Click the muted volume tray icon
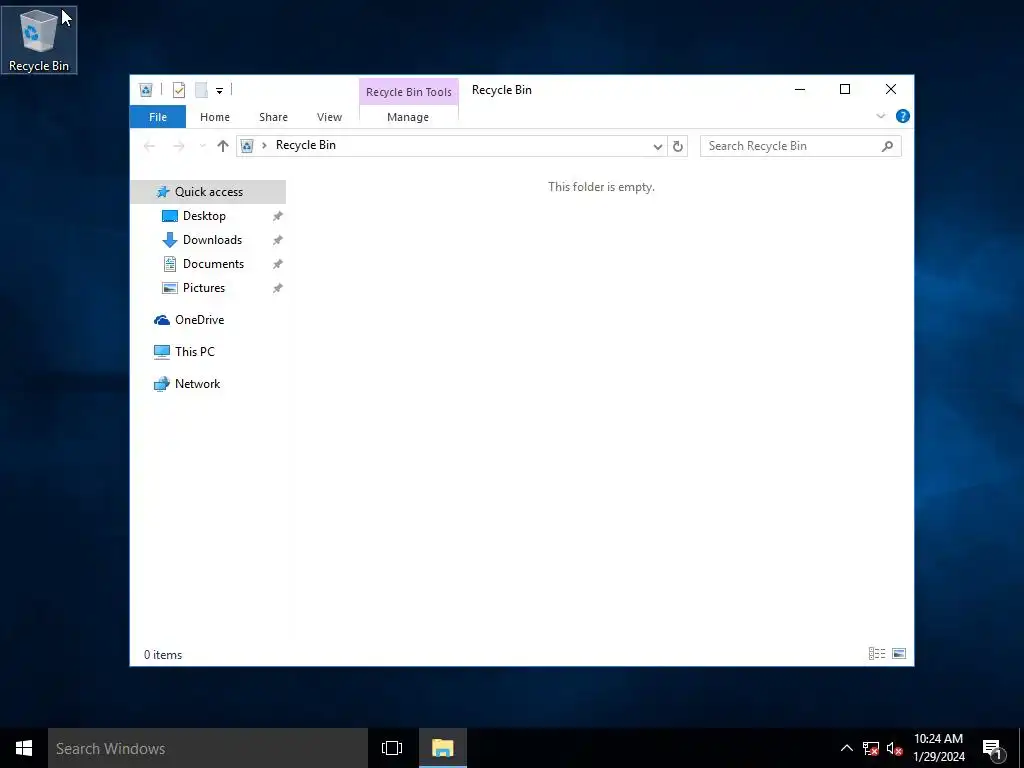 pos(894,748)
